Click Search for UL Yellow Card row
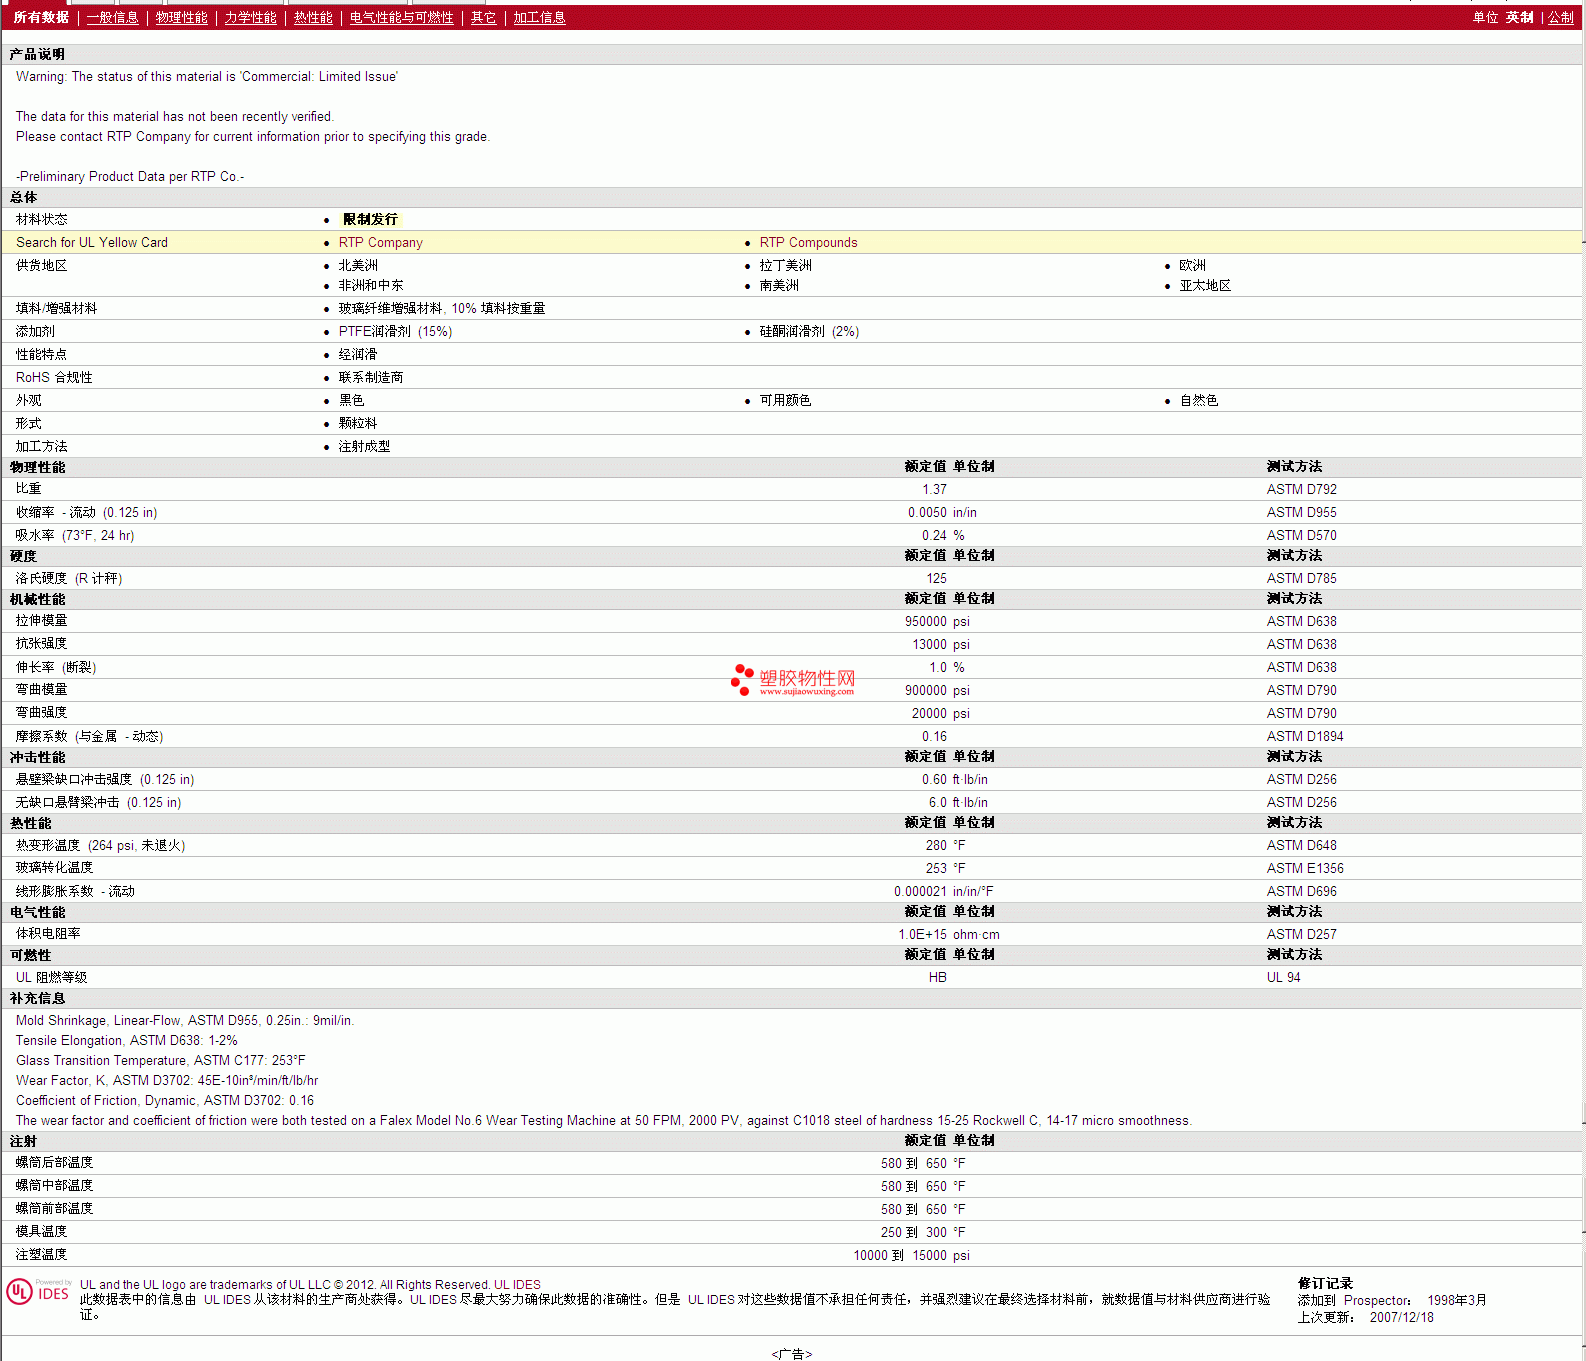The height and width of the screenshot is (1361, 1586). (92, 243)
